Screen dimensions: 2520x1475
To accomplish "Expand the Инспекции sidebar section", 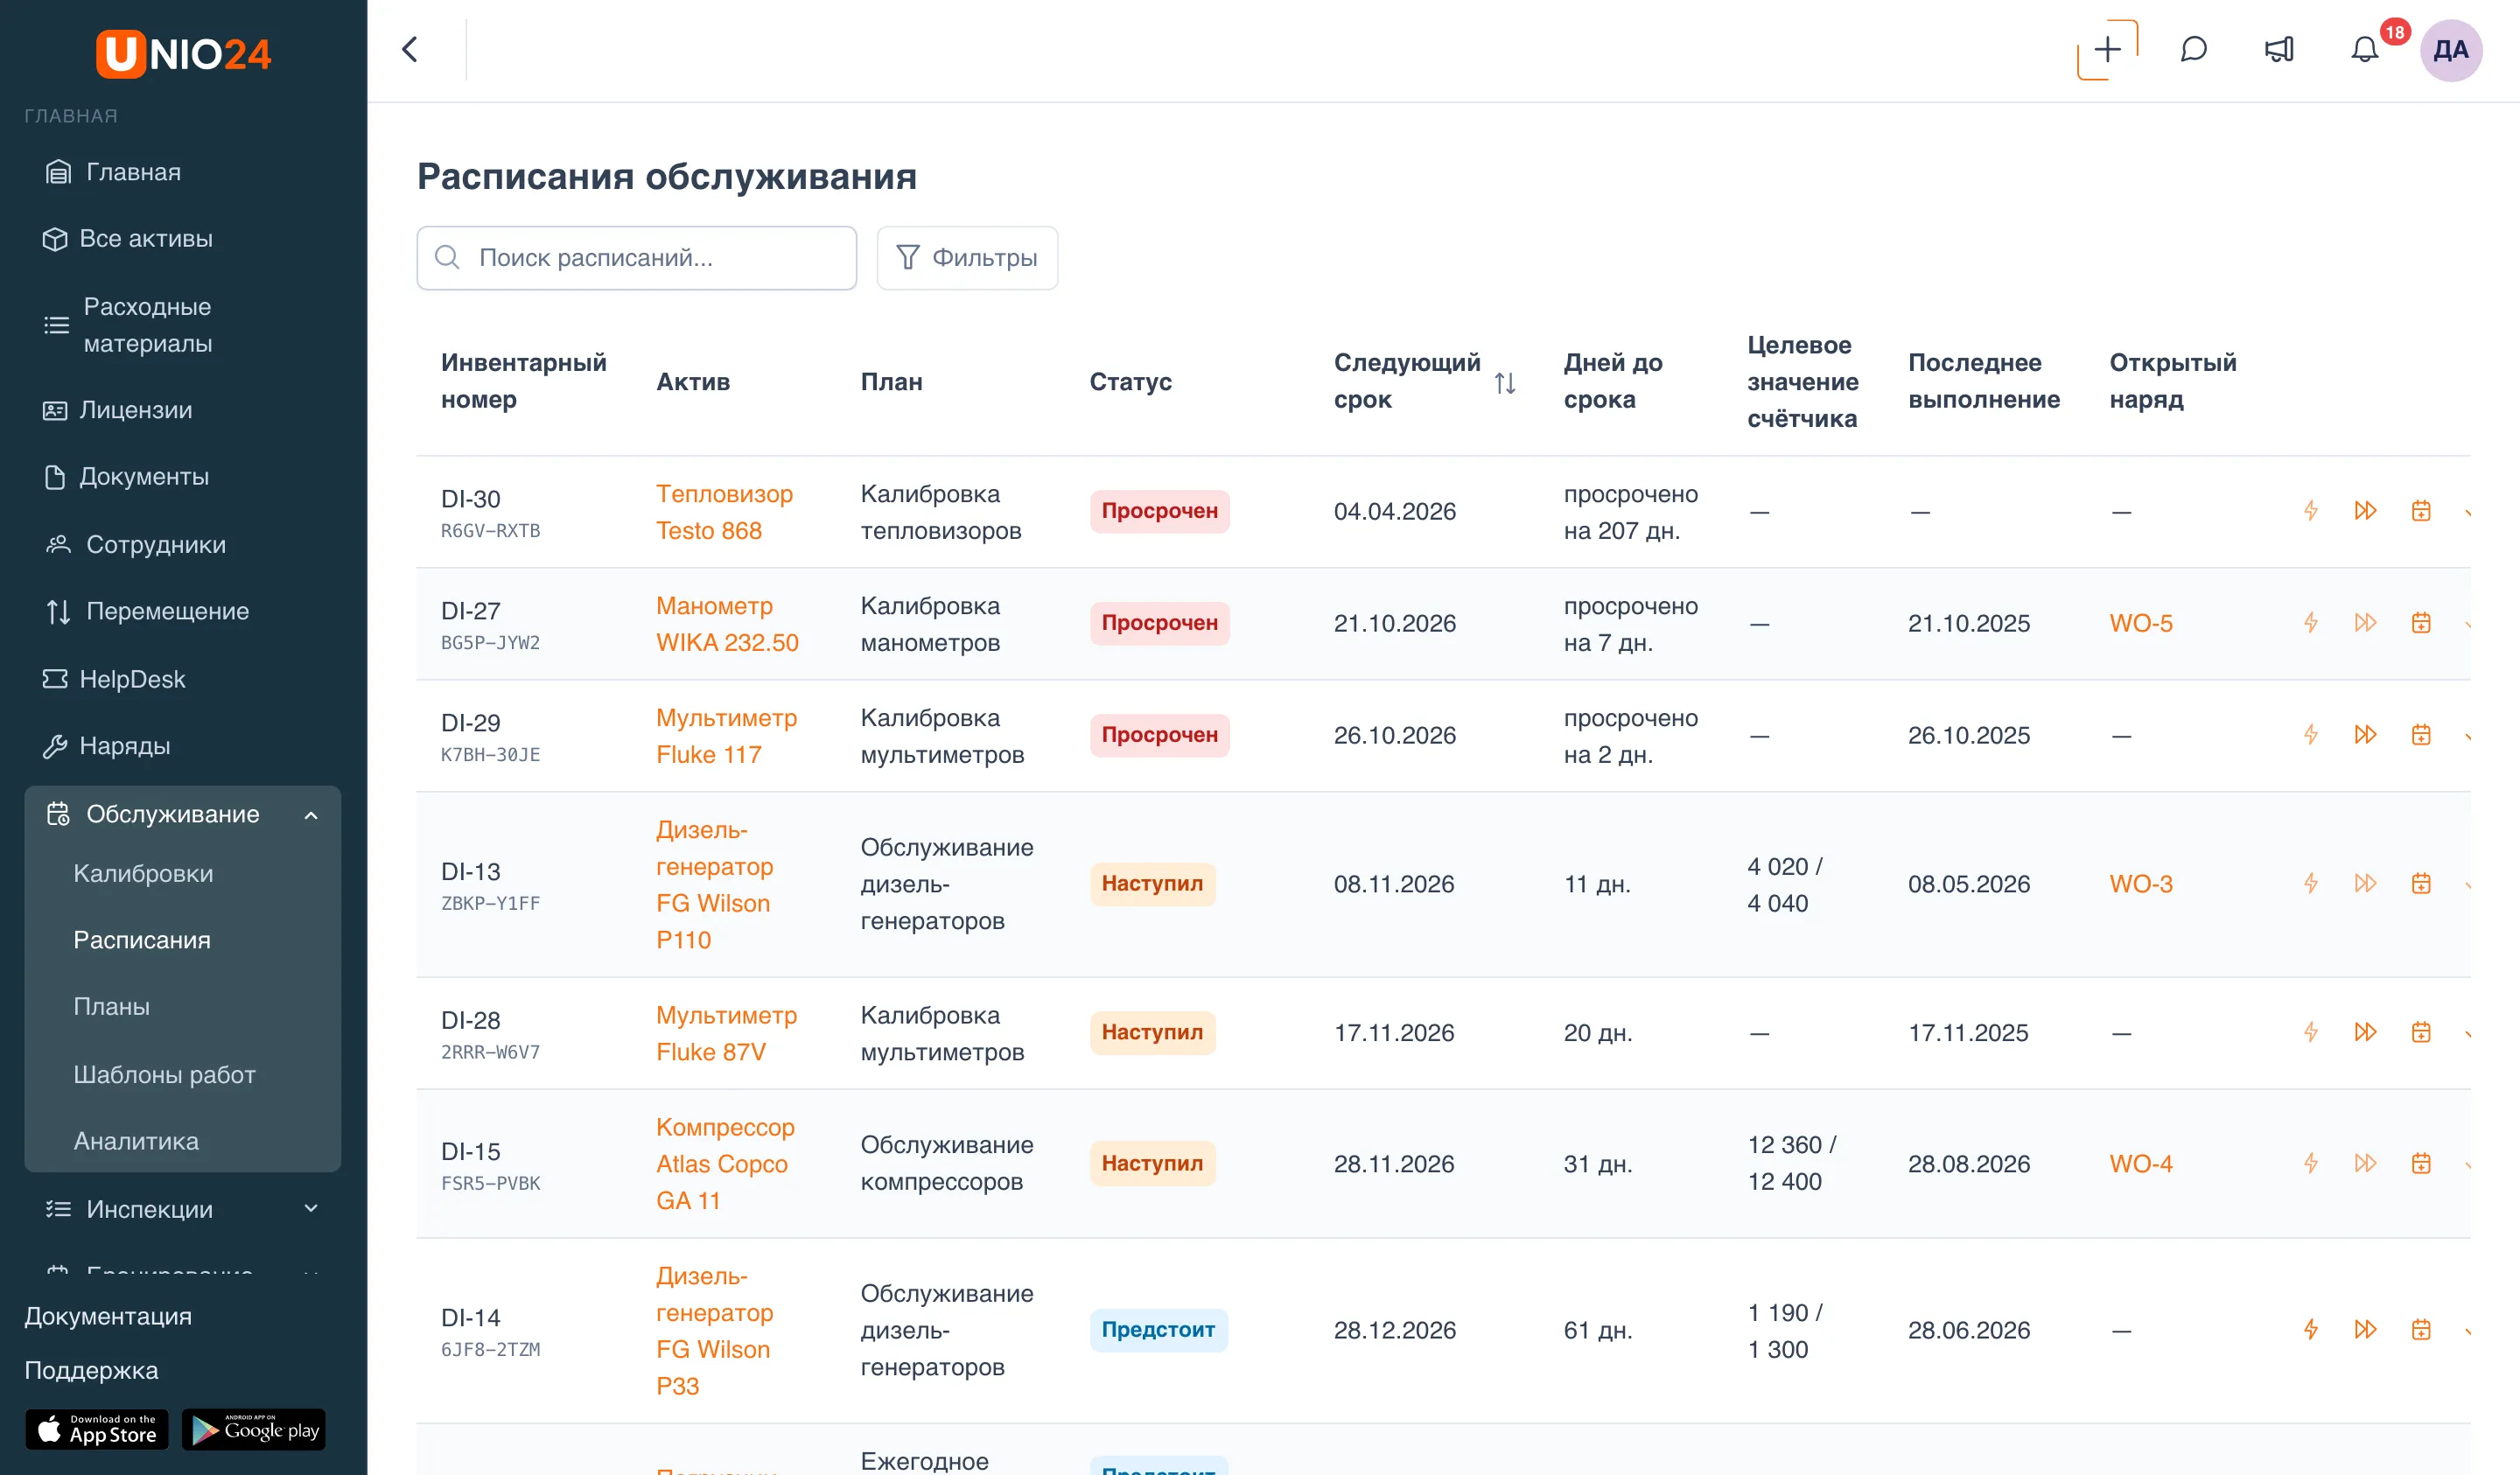I will (311, 1209).
